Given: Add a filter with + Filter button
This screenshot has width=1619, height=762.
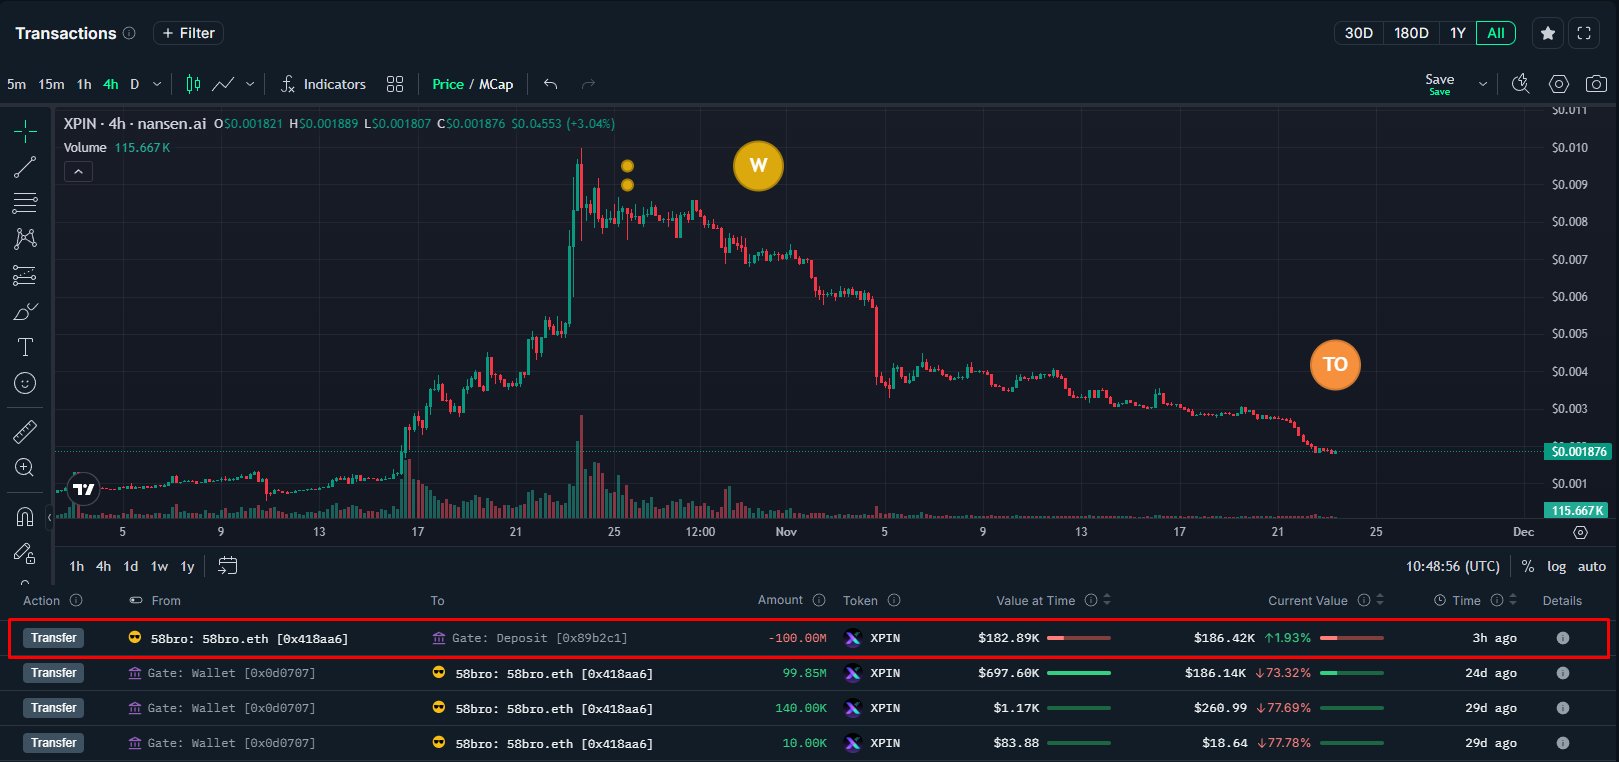Looking at the screenshot, I should pyautogui.click(x=188, y=33).
